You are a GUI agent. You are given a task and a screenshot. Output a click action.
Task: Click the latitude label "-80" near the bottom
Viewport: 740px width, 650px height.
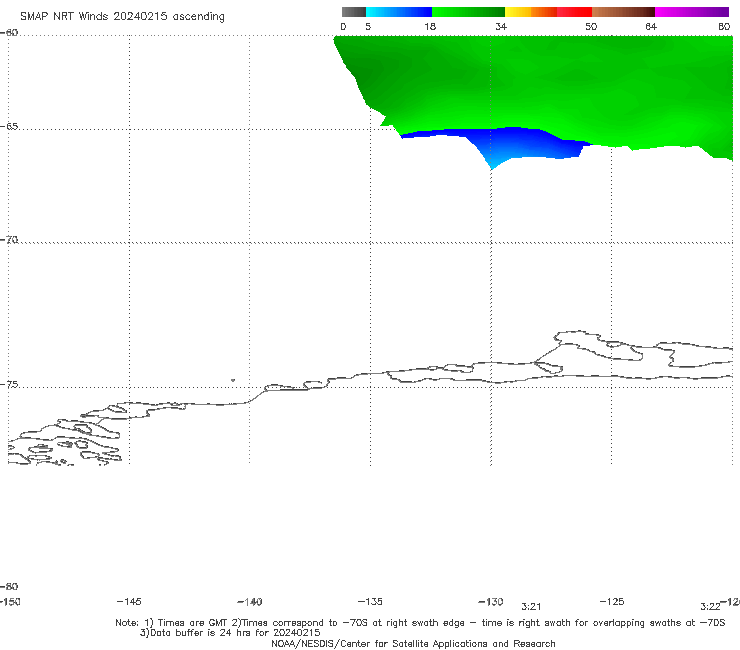pos(9,587)
